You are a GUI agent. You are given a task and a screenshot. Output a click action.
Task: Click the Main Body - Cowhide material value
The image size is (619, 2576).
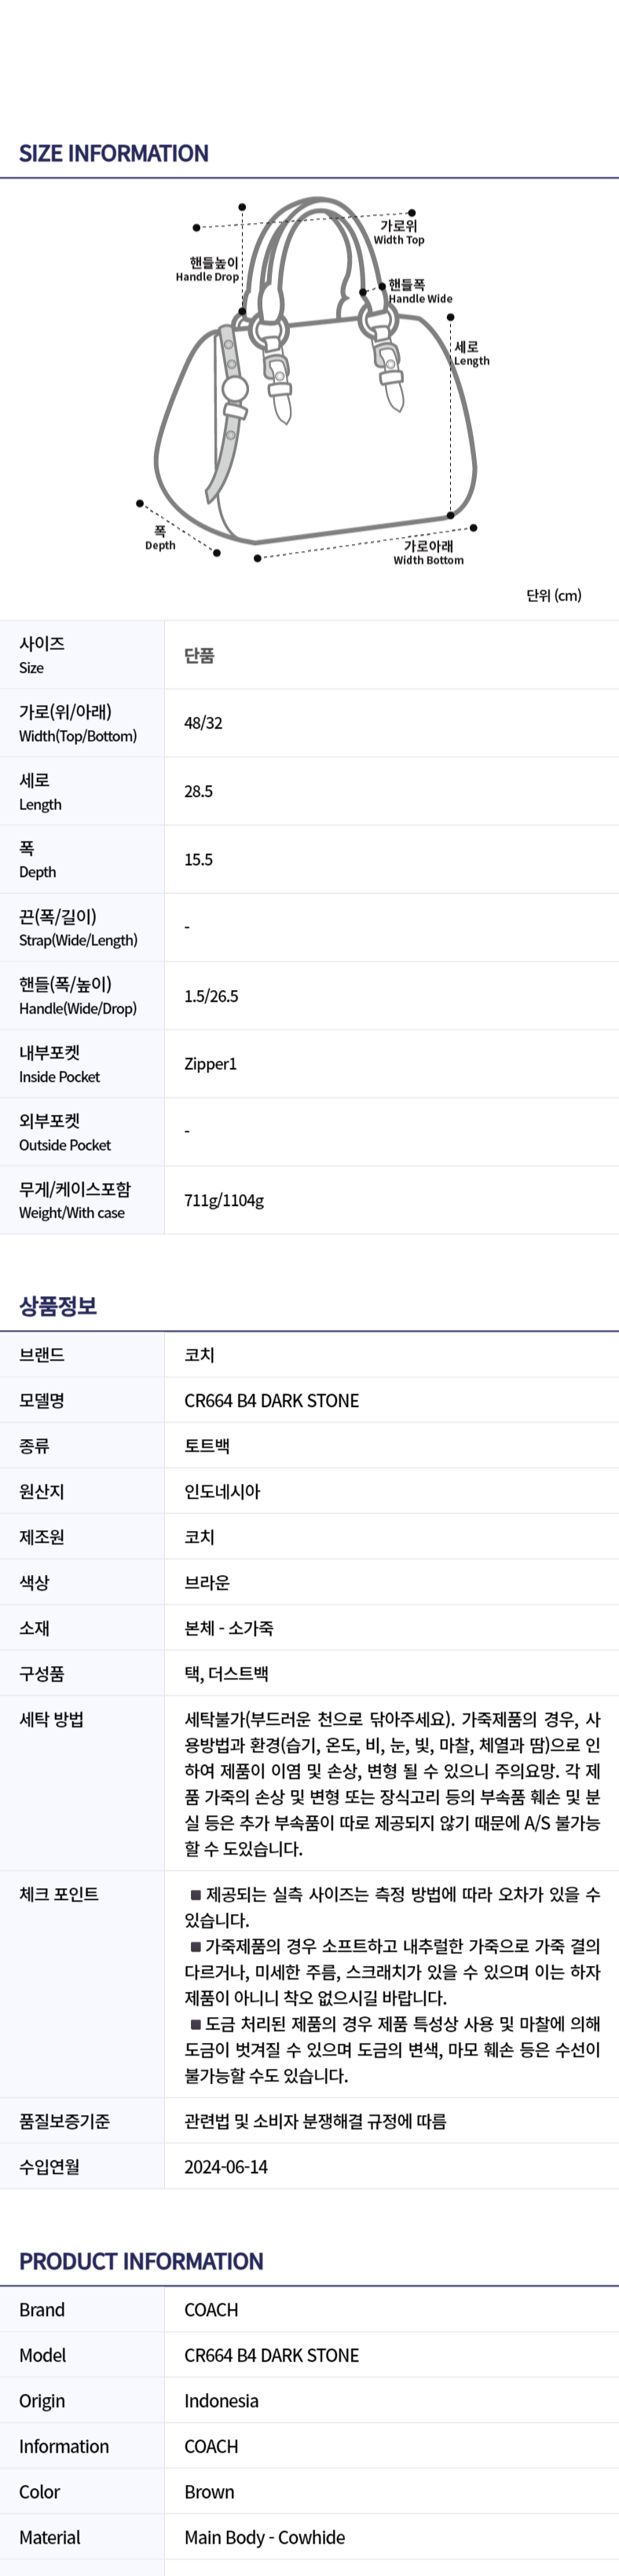[x=265, y=2537]
